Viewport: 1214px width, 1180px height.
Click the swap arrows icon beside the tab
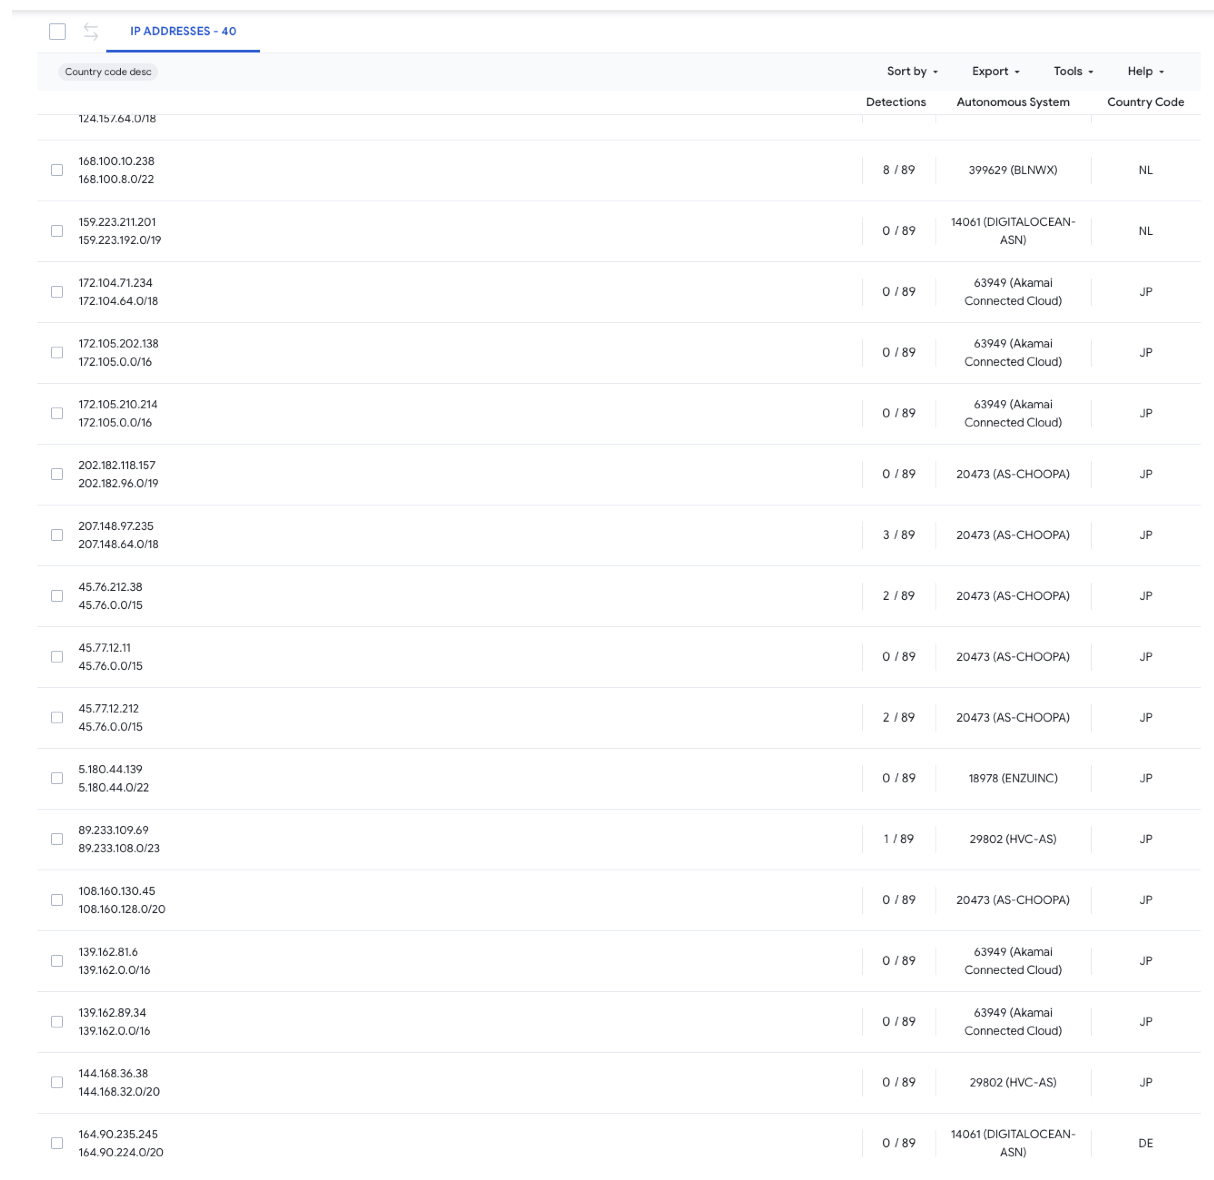[x=91, y=32]
